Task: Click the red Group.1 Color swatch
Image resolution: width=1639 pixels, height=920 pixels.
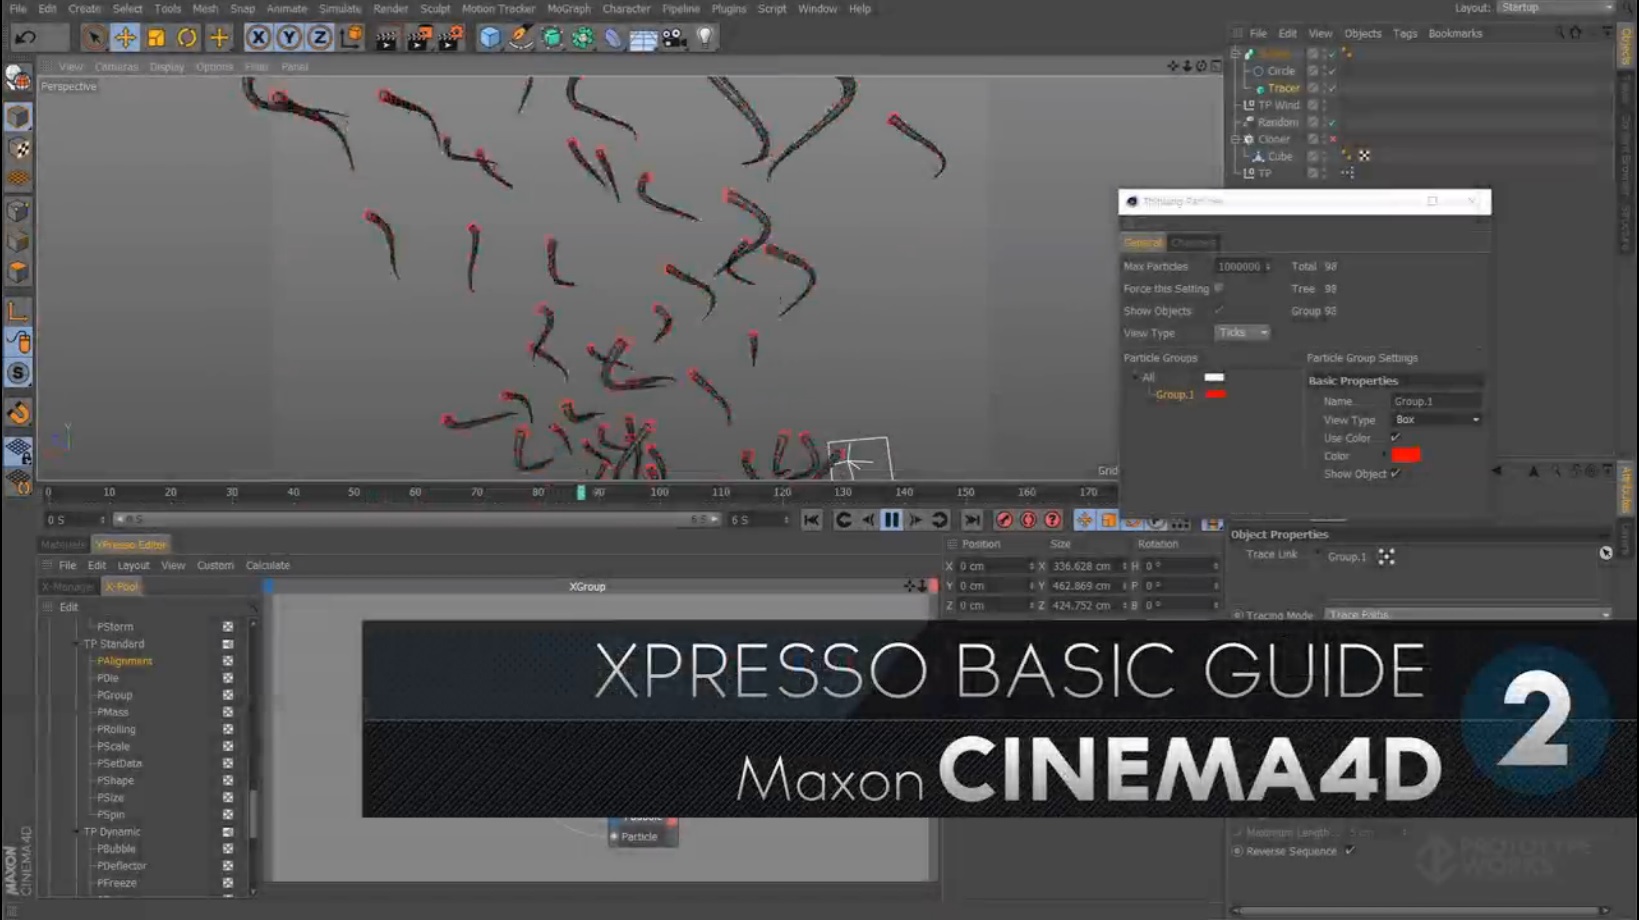Action: (1405, 455)
